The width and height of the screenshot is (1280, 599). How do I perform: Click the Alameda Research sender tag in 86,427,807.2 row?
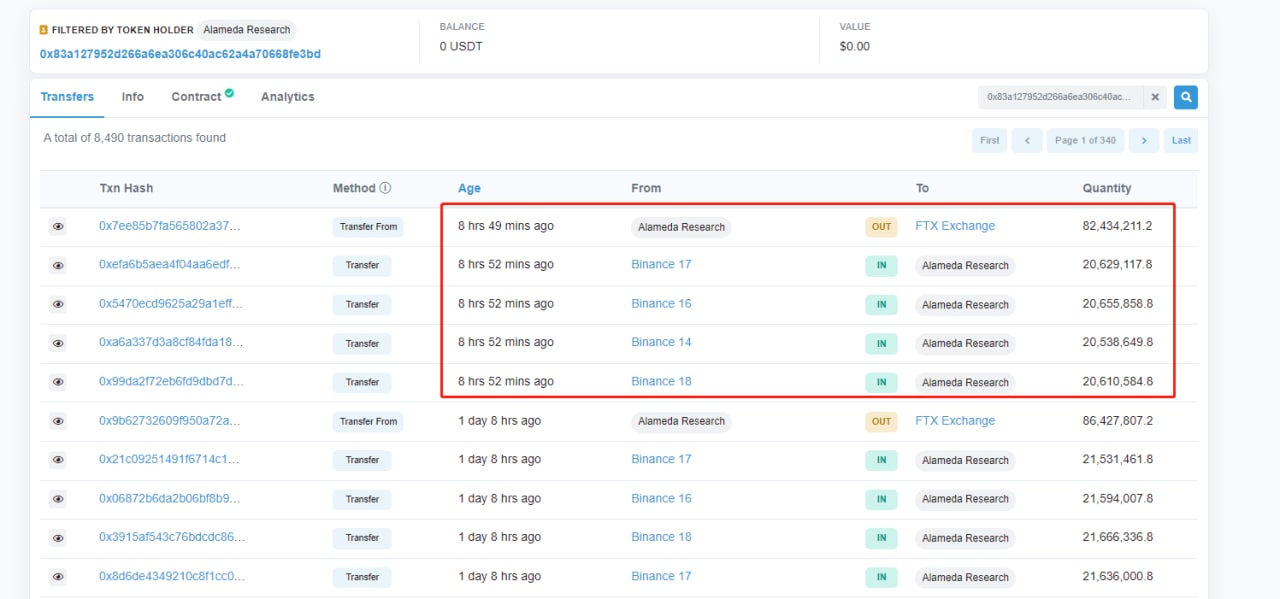(681, 422)
